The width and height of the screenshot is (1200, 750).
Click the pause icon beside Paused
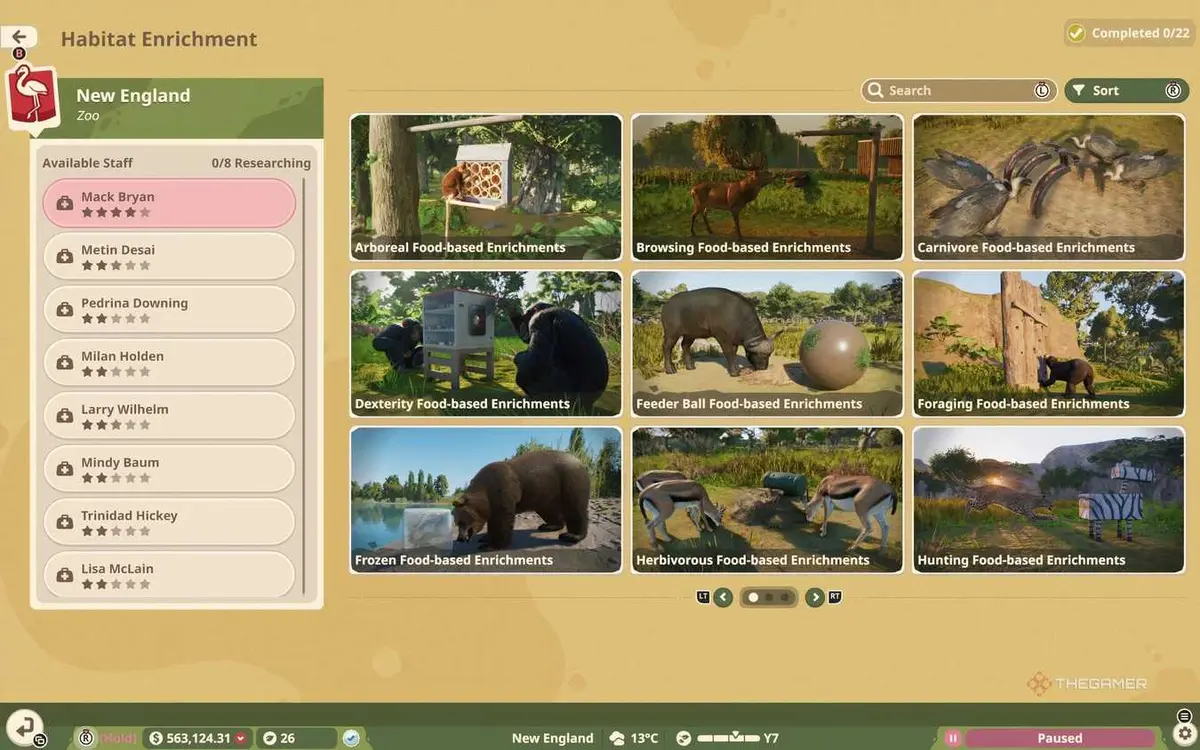pos(952,738)
